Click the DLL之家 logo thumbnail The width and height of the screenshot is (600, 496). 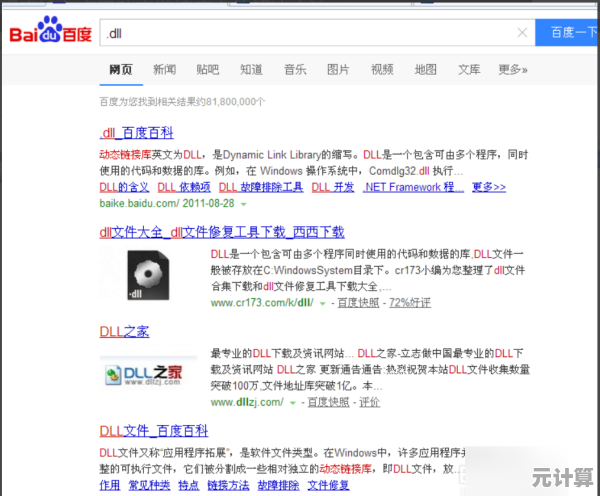click(x=148, y=374)
